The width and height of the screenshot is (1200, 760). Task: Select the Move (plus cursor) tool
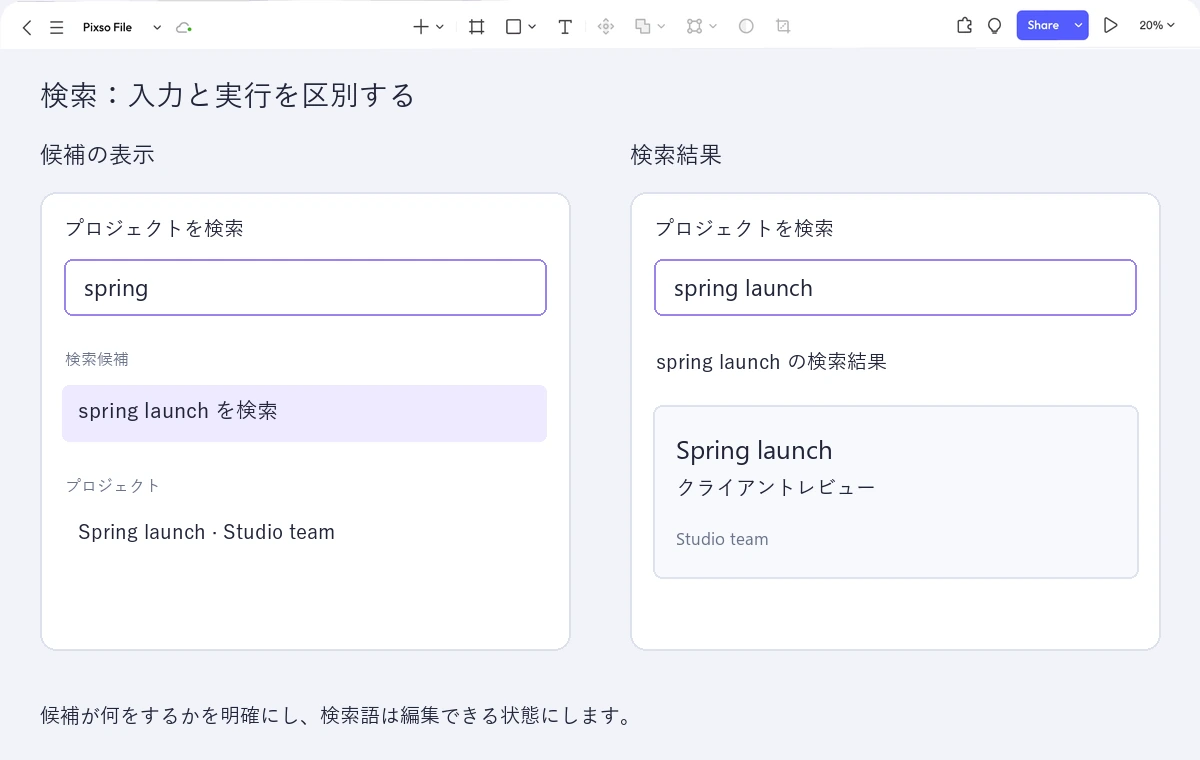421,27
